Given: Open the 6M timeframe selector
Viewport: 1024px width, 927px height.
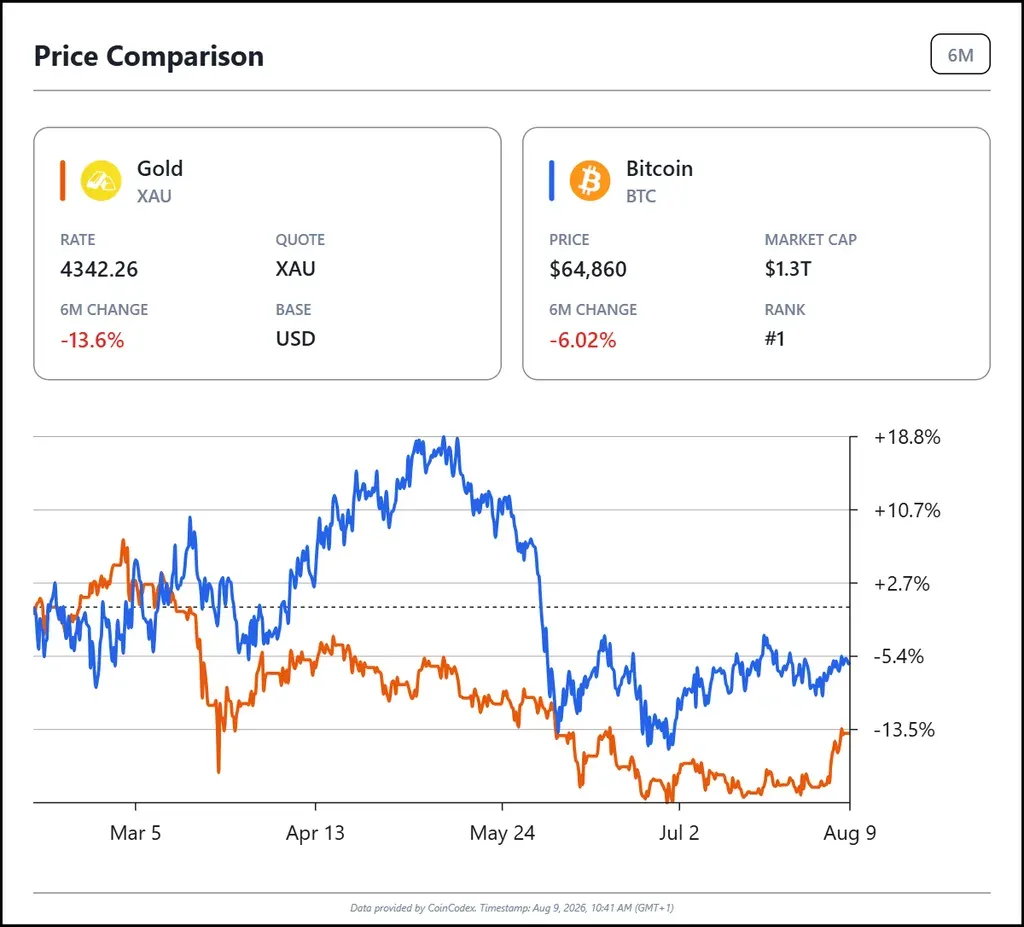Looking at the screenshot, I should pos(960,54).
